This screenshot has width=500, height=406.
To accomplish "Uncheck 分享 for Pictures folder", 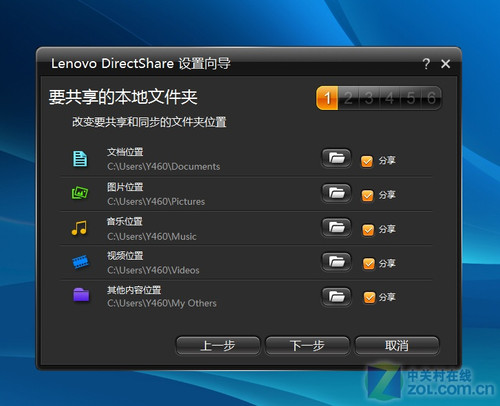I will tap(367, 195).
